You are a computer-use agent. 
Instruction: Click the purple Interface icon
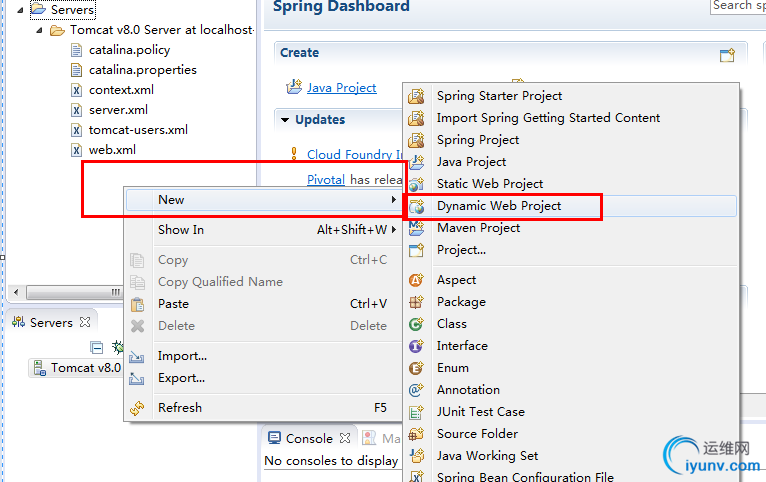tap(416, 346)
